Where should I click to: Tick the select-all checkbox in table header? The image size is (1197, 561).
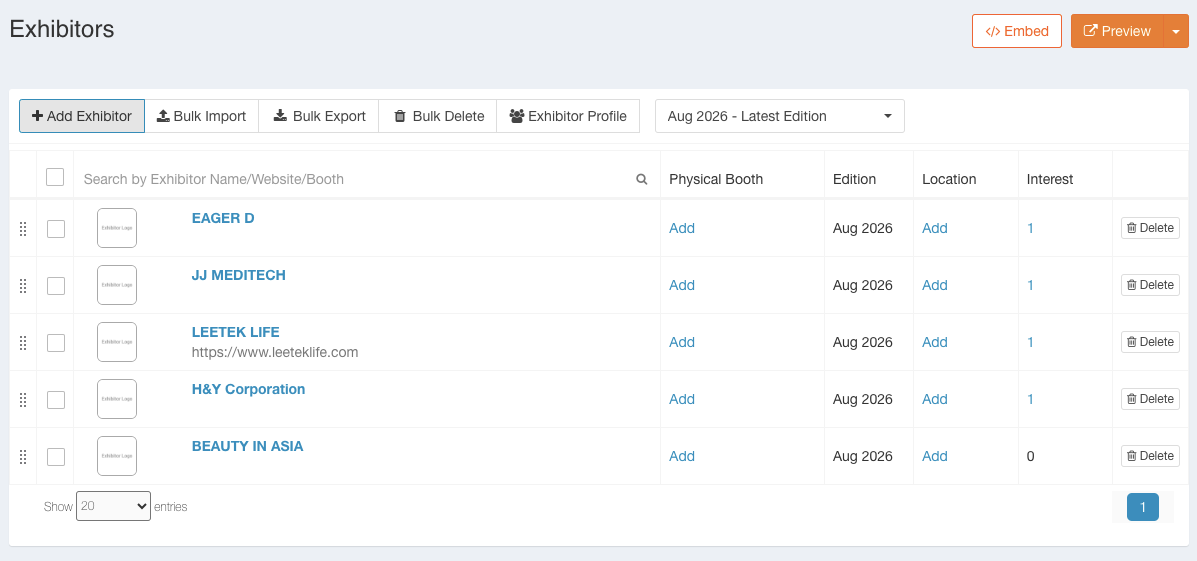55,177
